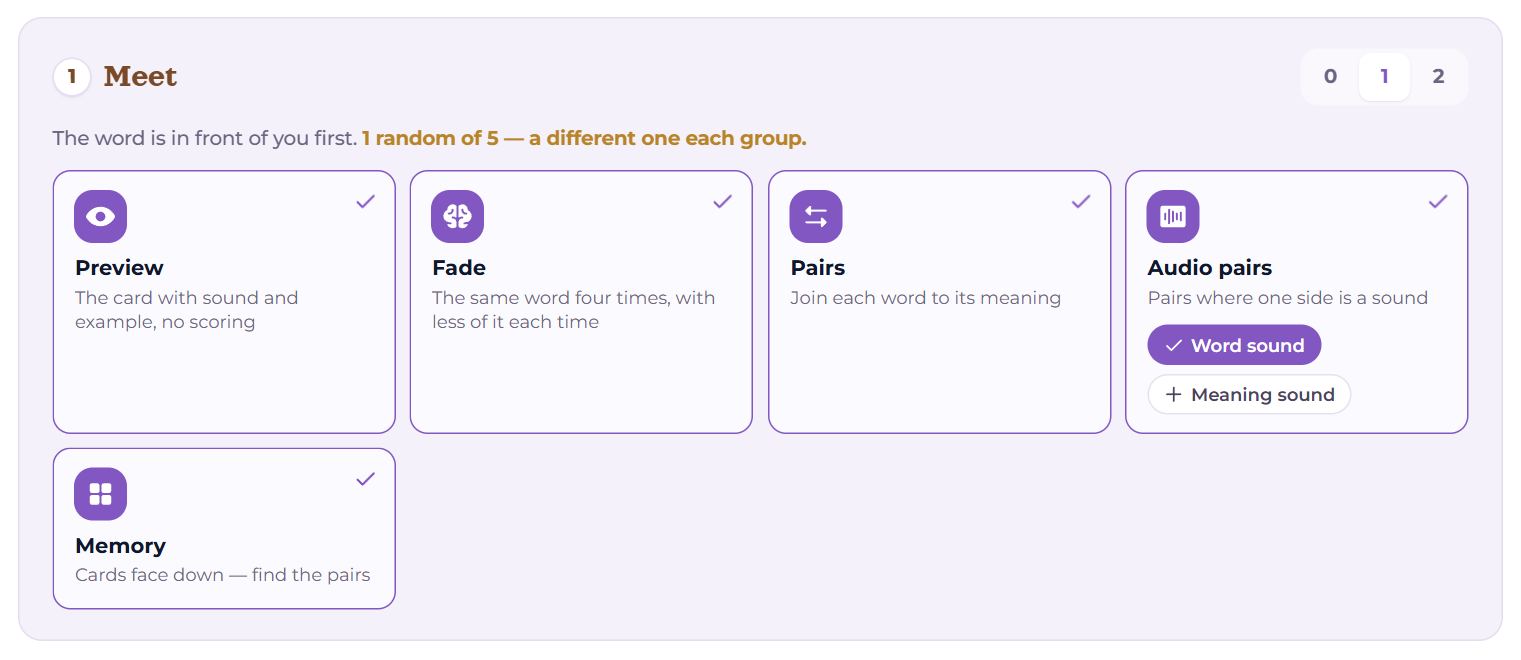Click the Pairs swap-arrows icon
The height and width of the screenshot is (660, 1521).
(816, 216)
